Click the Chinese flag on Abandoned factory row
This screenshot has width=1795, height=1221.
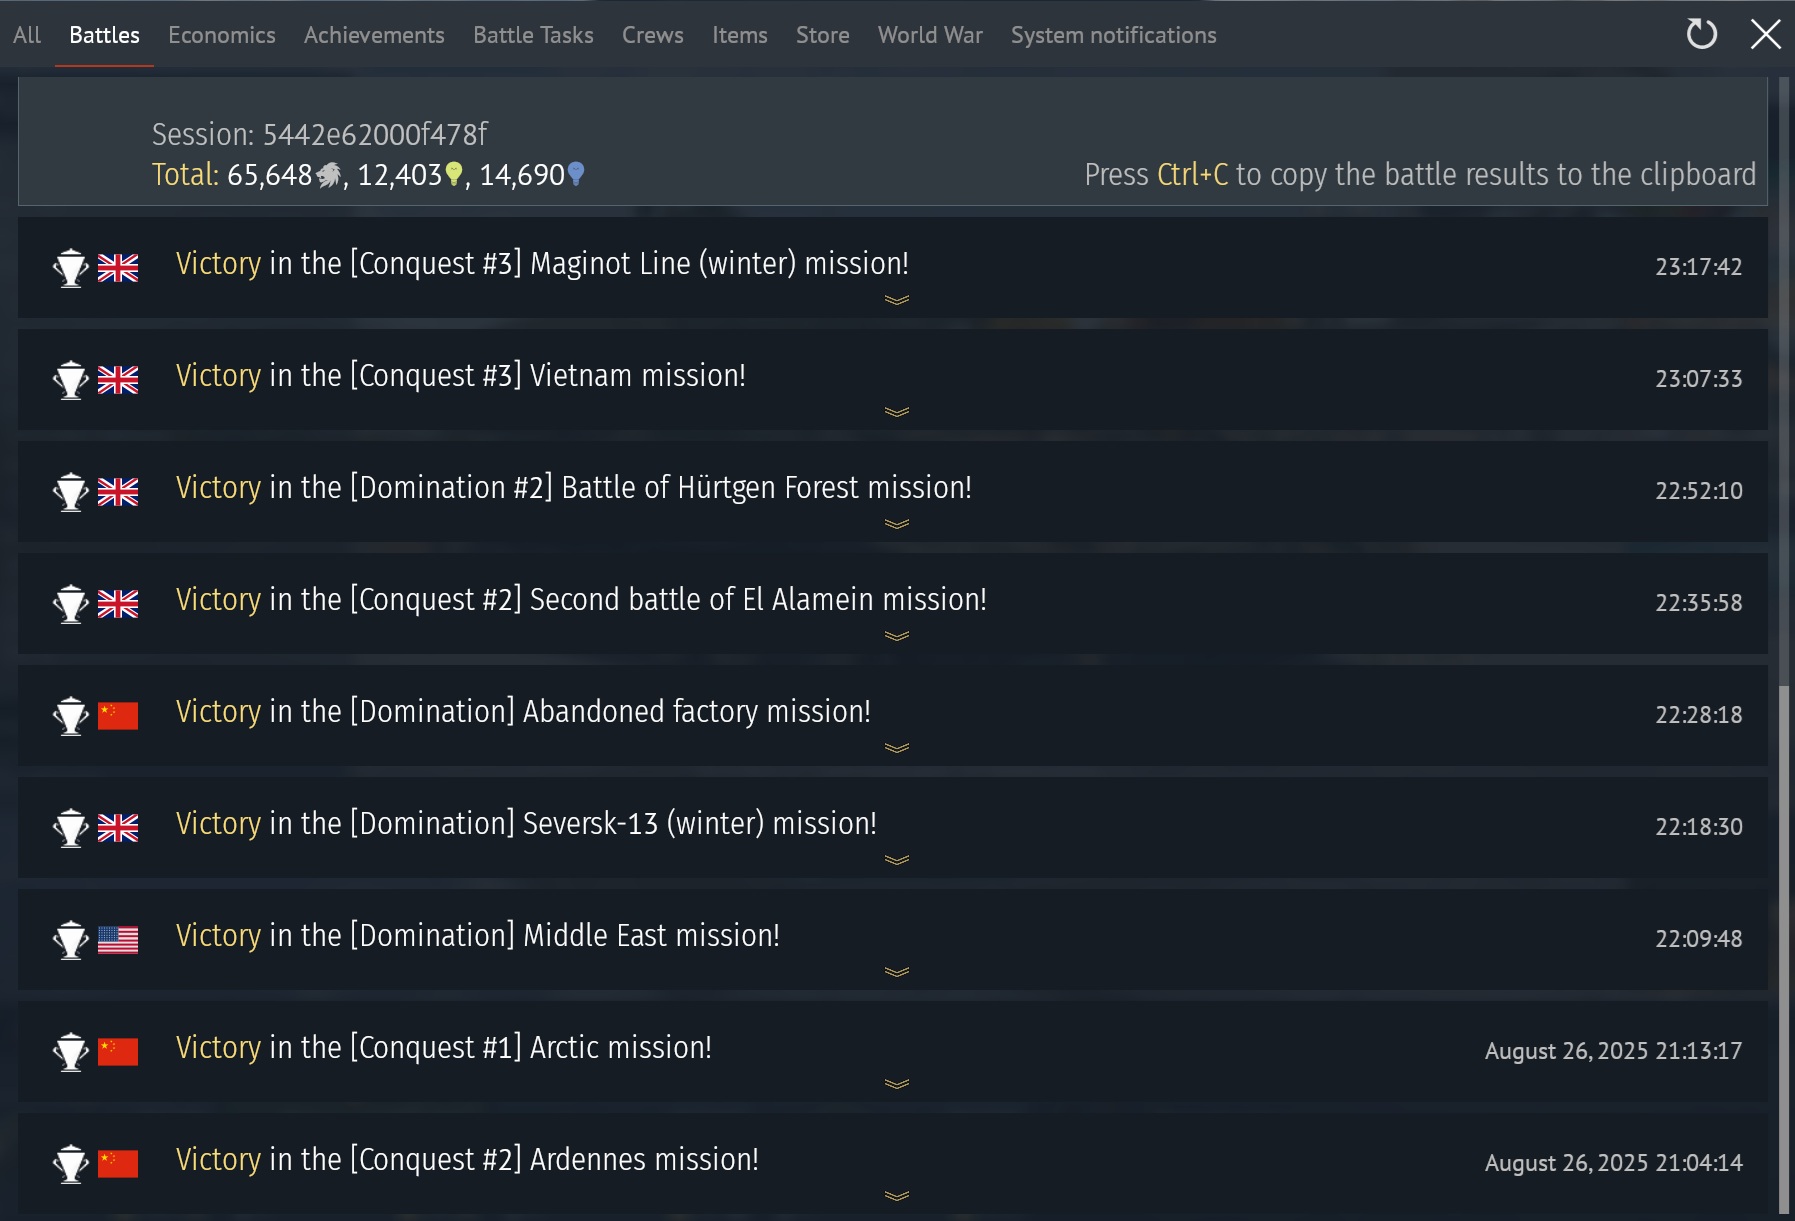click(x=118, y=716)
